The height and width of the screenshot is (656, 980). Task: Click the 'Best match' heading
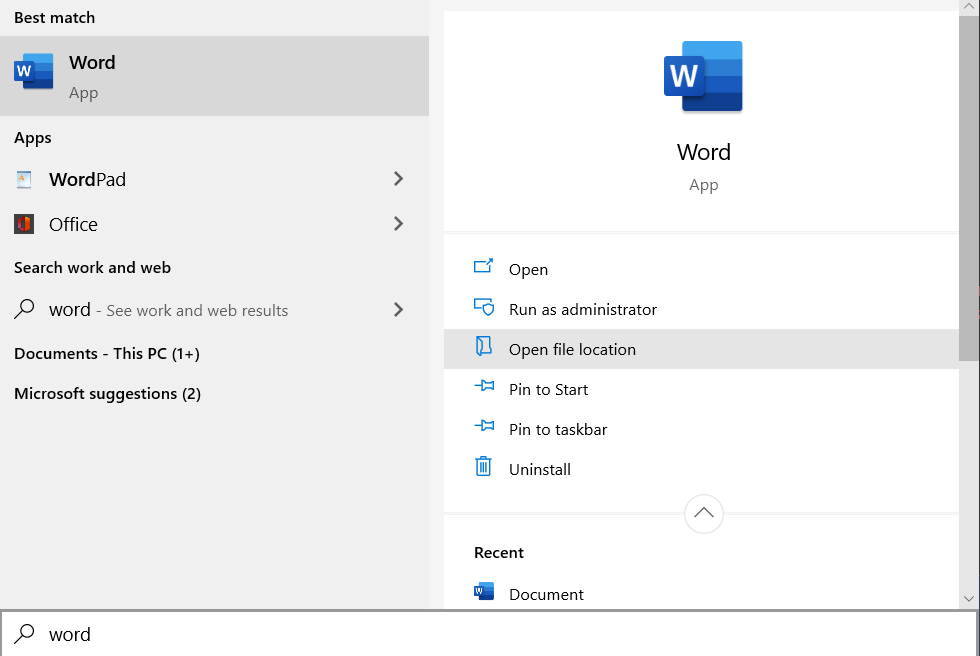[x=54, y=17]
